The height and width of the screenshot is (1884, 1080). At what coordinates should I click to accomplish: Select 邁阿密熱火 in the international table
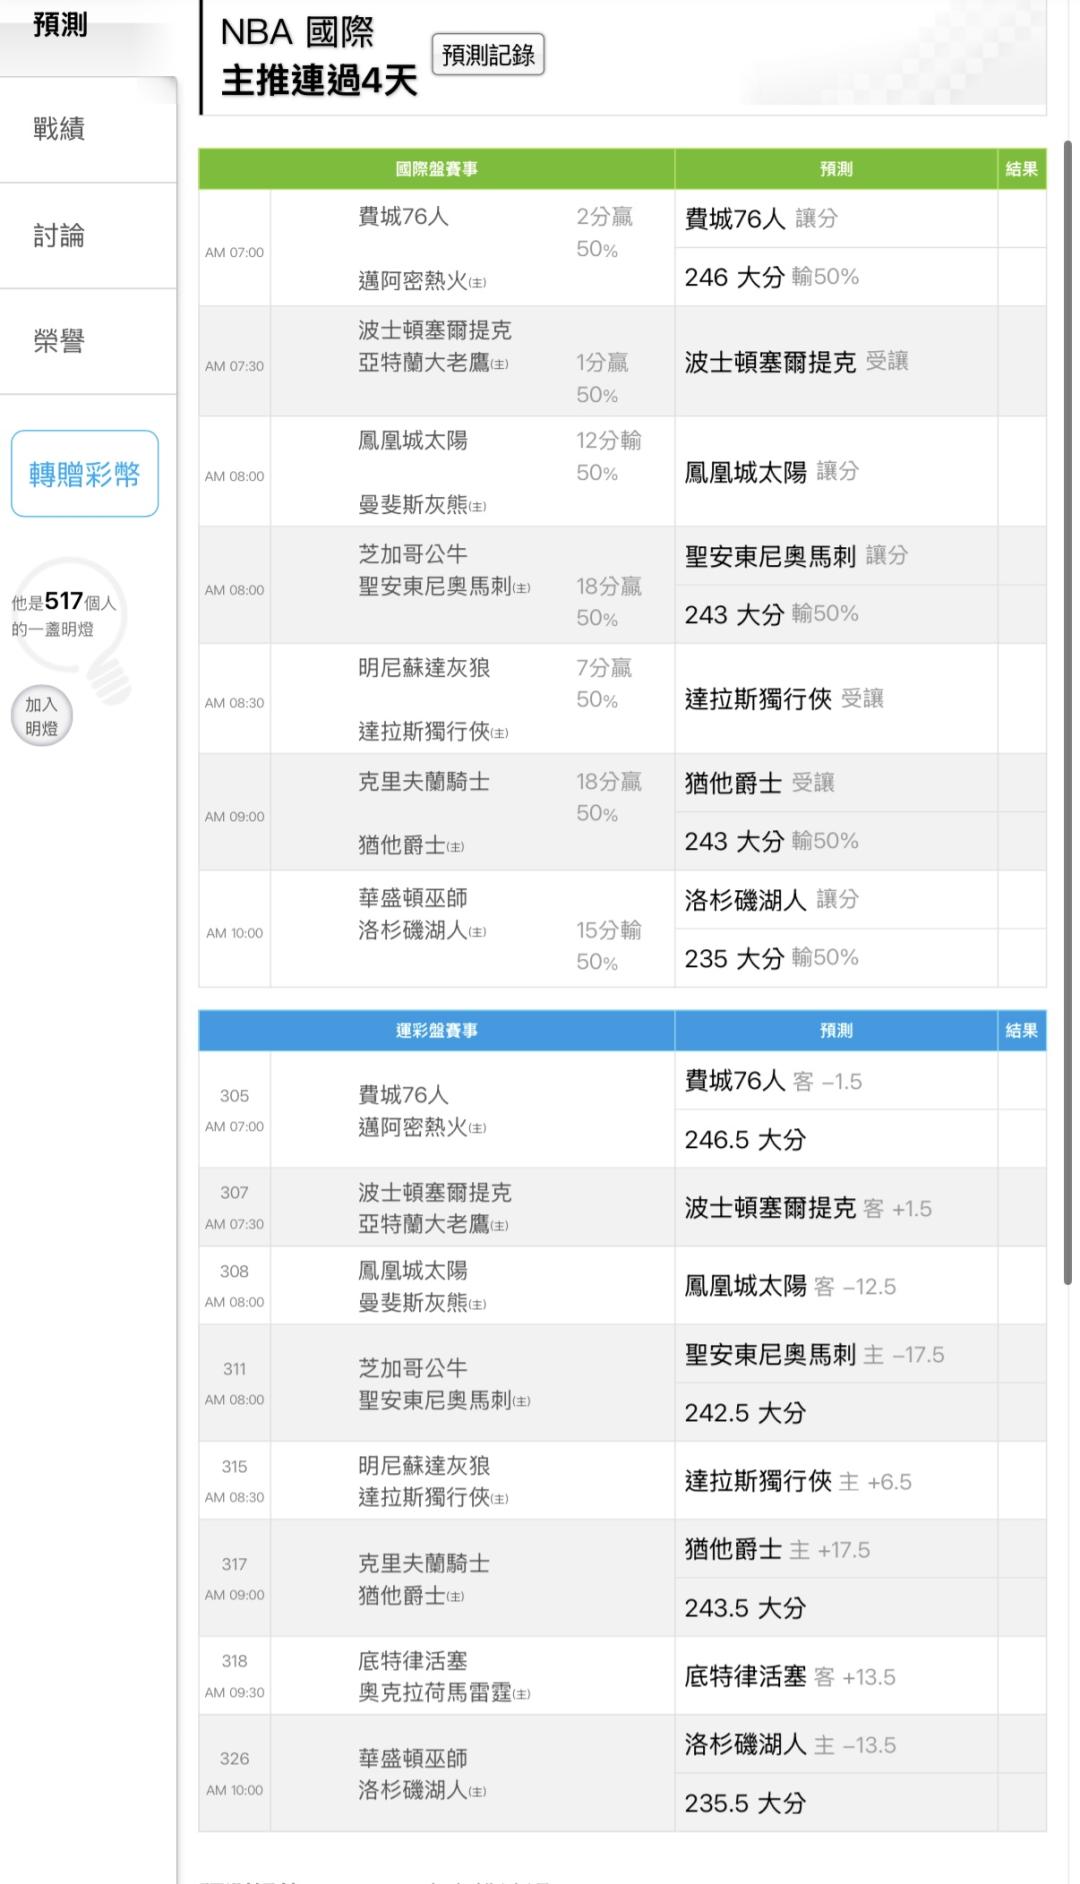tap(422, 281)
